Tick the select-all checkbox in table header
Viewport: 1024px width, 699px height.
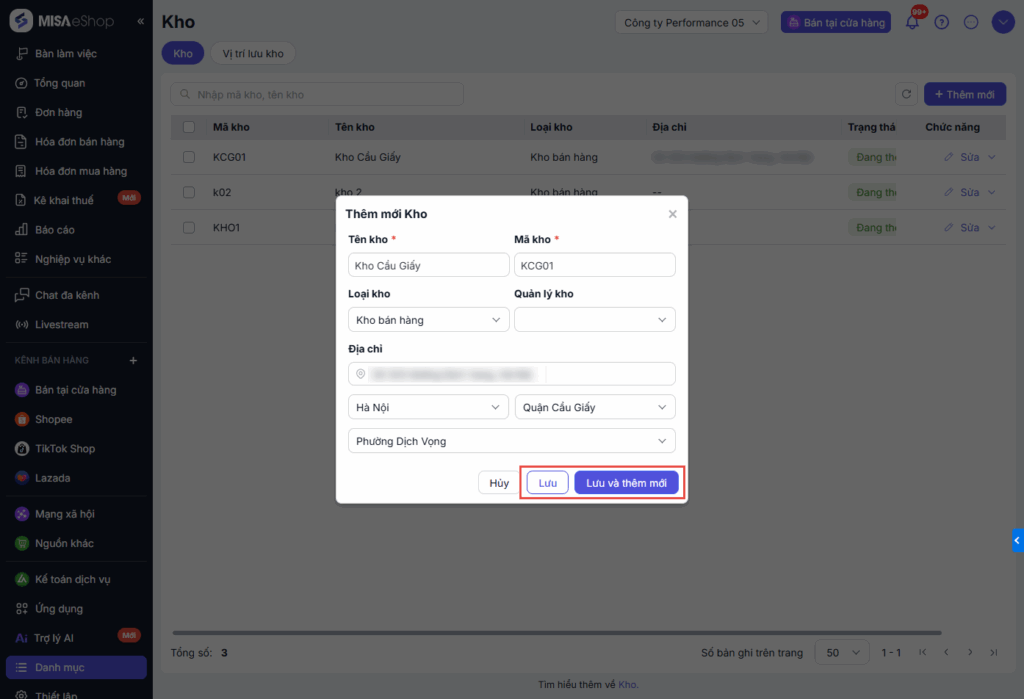point(189,127)
